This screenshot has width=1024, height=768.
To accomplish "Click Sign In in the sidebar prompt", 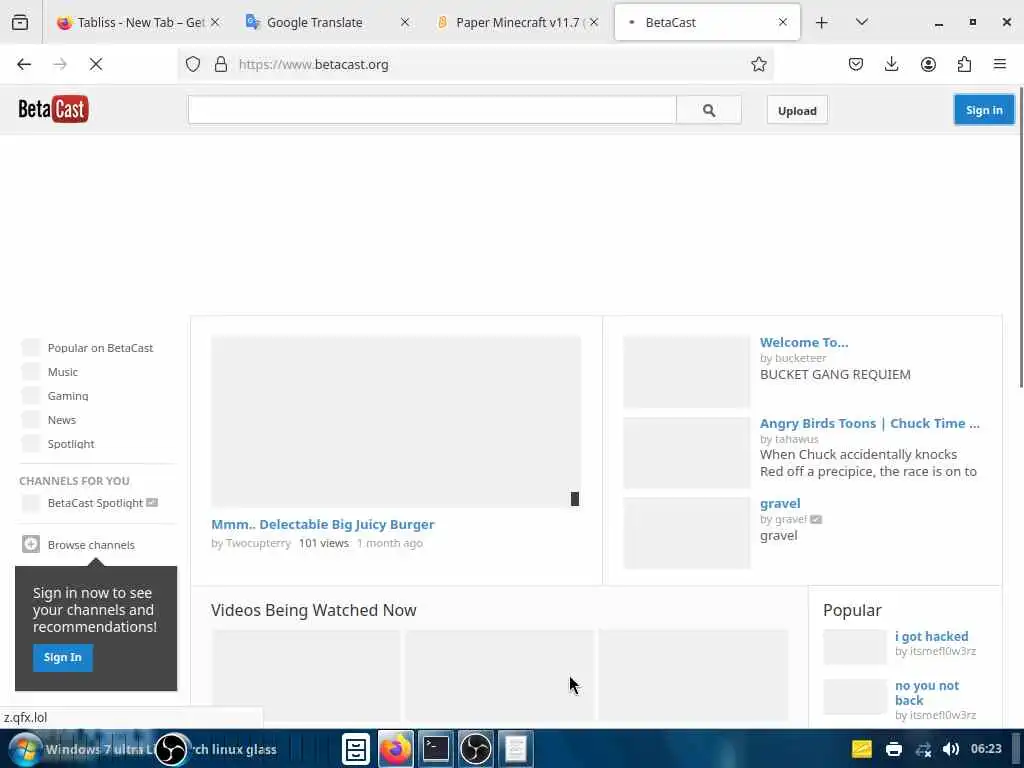I will coord(63,657).
